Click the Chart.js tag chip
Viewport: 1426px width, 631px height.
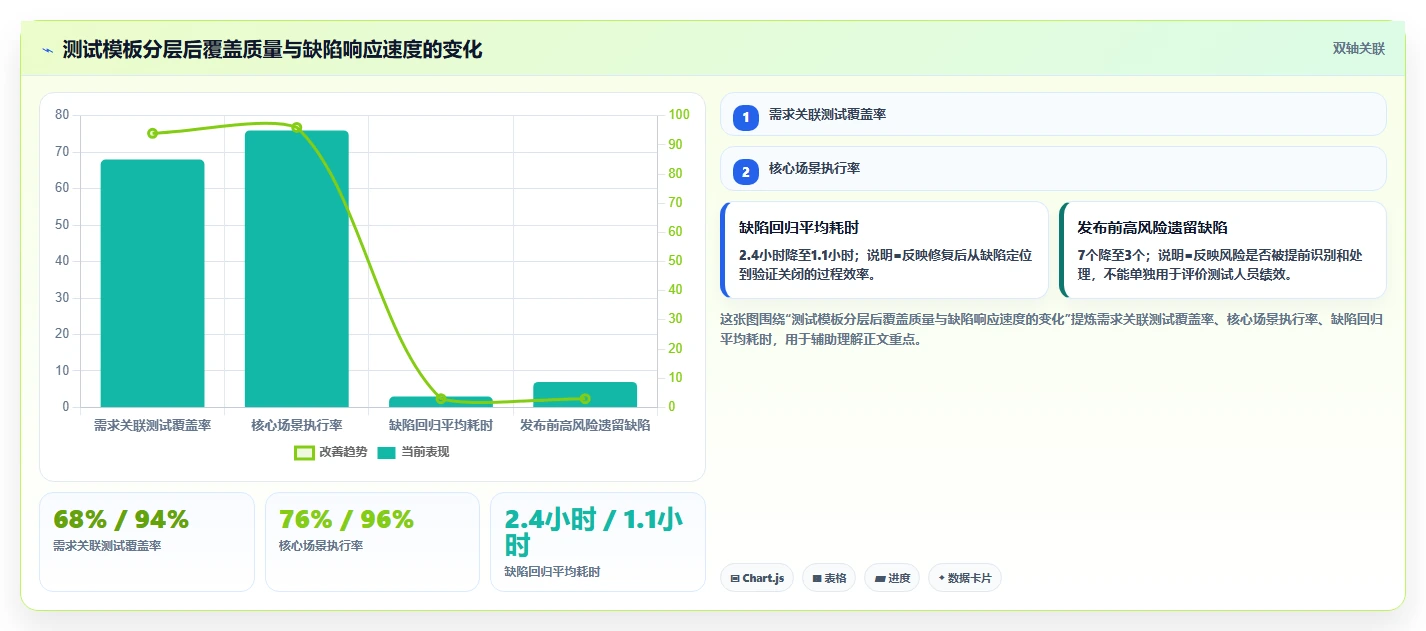coord(757,578)
